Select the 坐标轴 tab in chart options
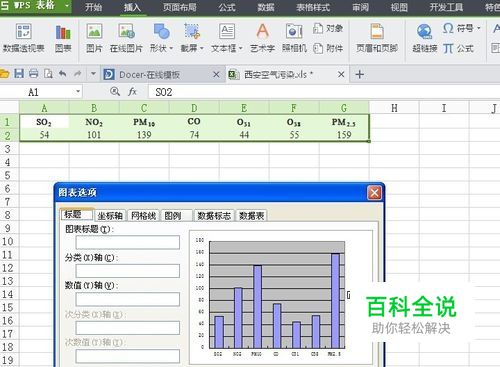 pos(110,216)
